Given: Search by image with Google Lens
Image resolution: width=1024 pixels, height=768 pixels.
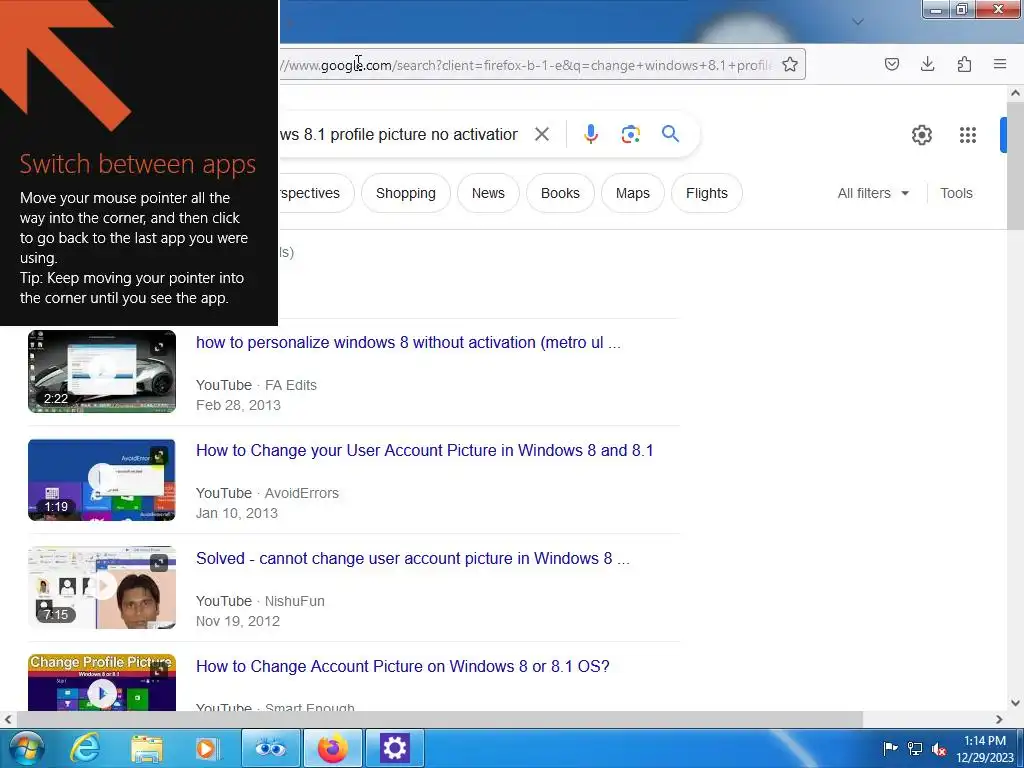Looking at the screenshot, I should click(x=630, y=135).
